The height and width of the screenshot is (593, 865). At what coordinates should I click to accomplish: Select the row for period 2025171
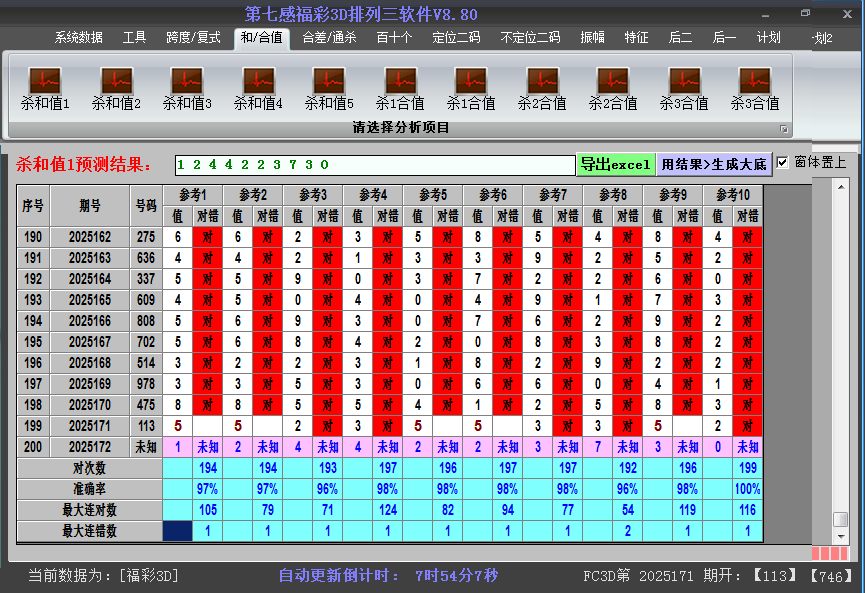click(x=390, y=426)
